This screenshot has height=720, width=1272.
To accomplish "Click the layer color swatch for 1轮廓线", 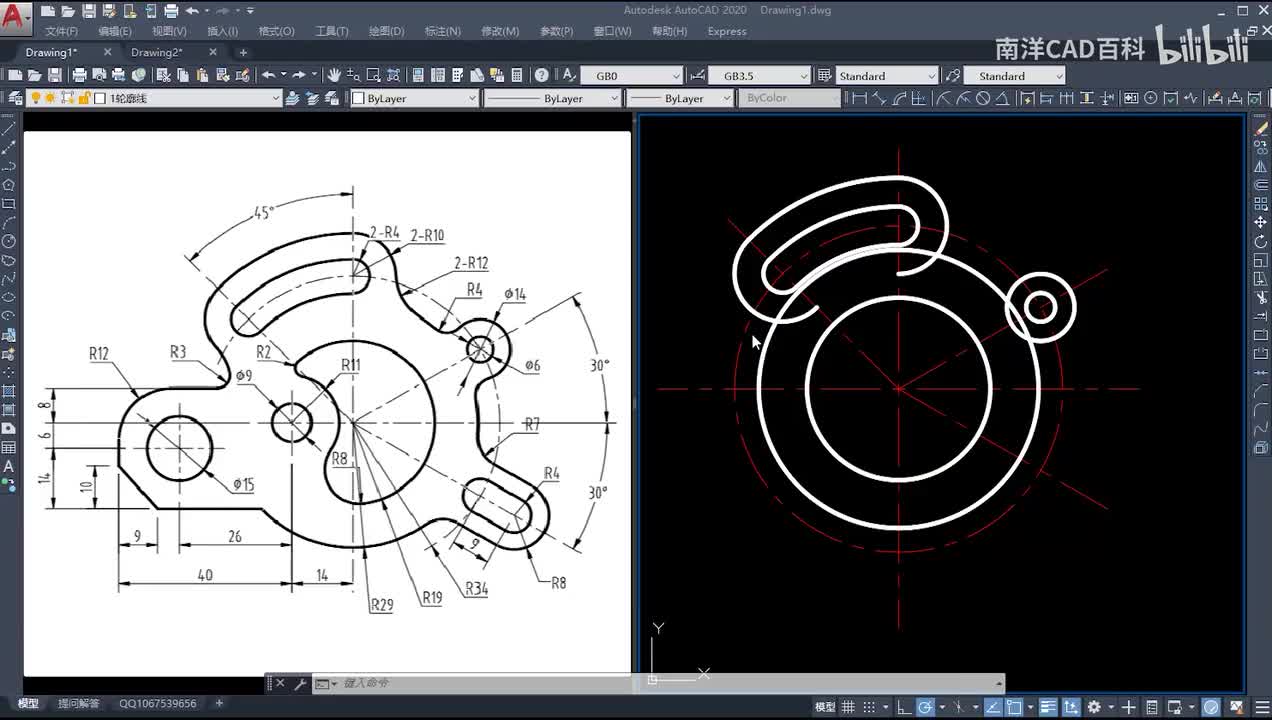I will (100, 98).
